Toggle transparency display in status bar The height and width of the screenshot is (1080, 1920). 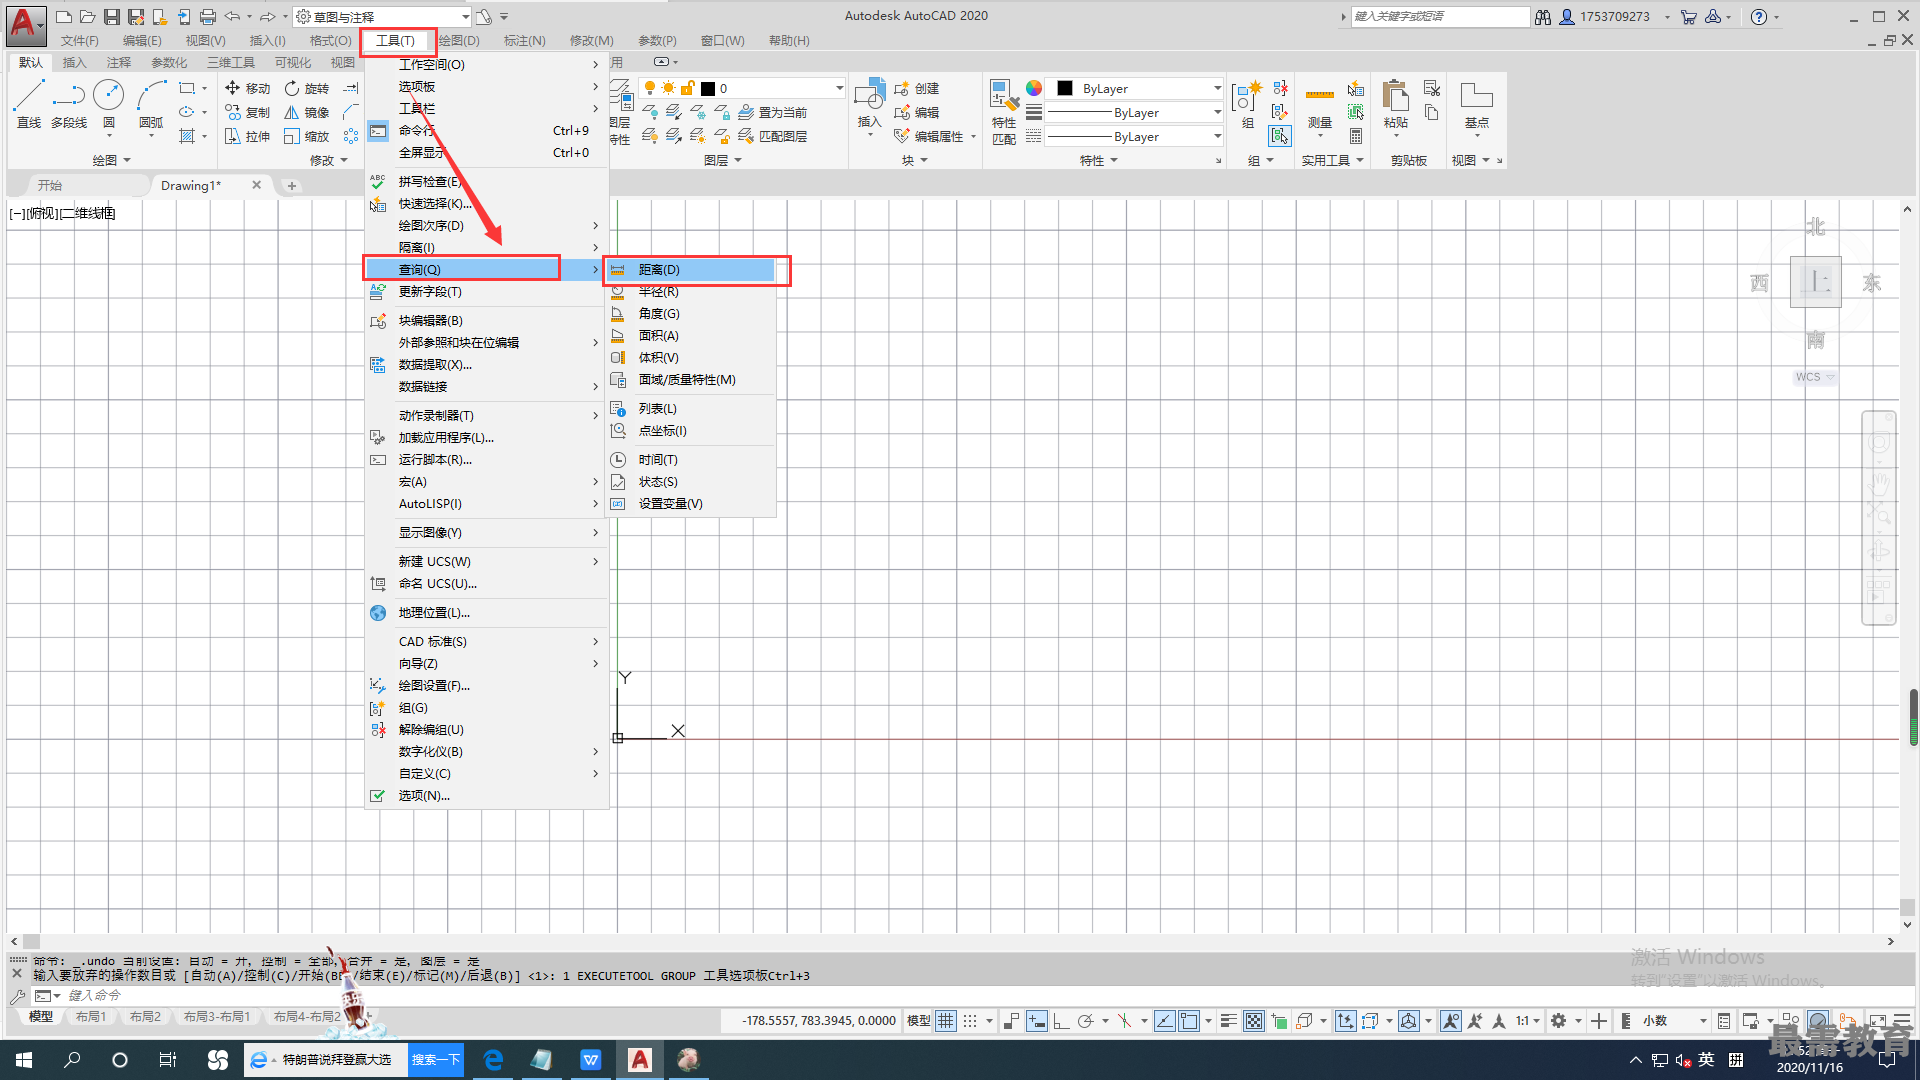(1254, 1020)
